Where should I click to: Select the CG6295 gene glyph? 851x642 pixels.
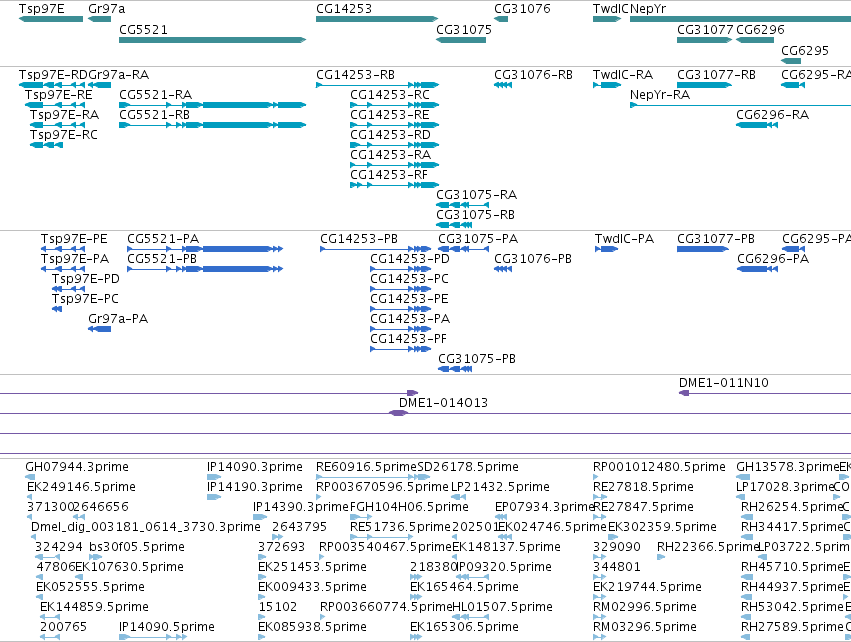791,60
